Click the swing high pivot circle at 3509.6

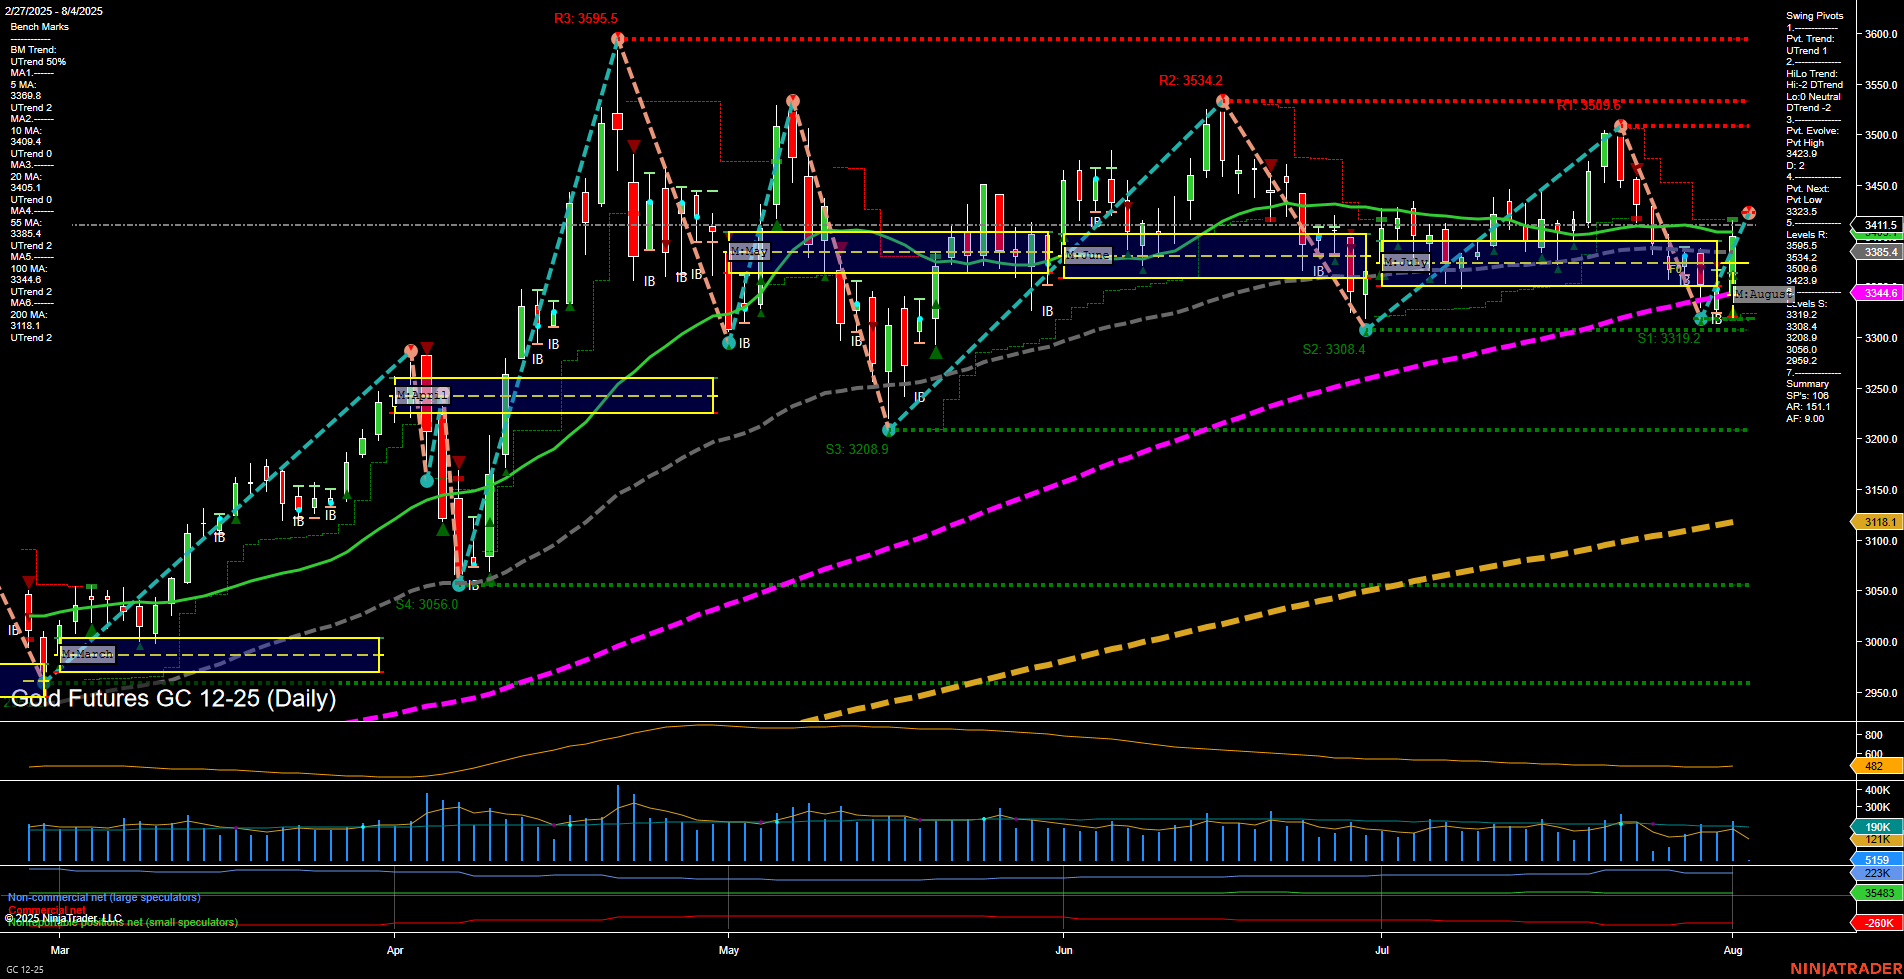tap(1620, 126)
